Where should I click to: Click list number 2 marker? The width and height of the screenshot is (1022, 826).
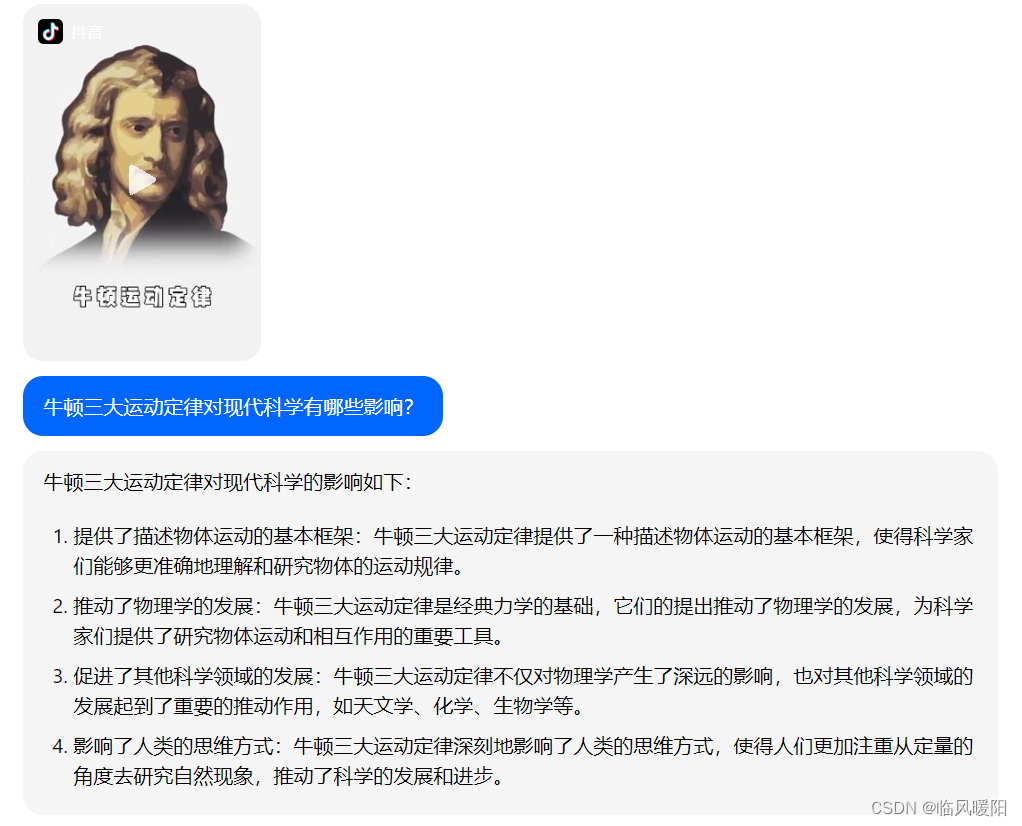pos(60,606)
